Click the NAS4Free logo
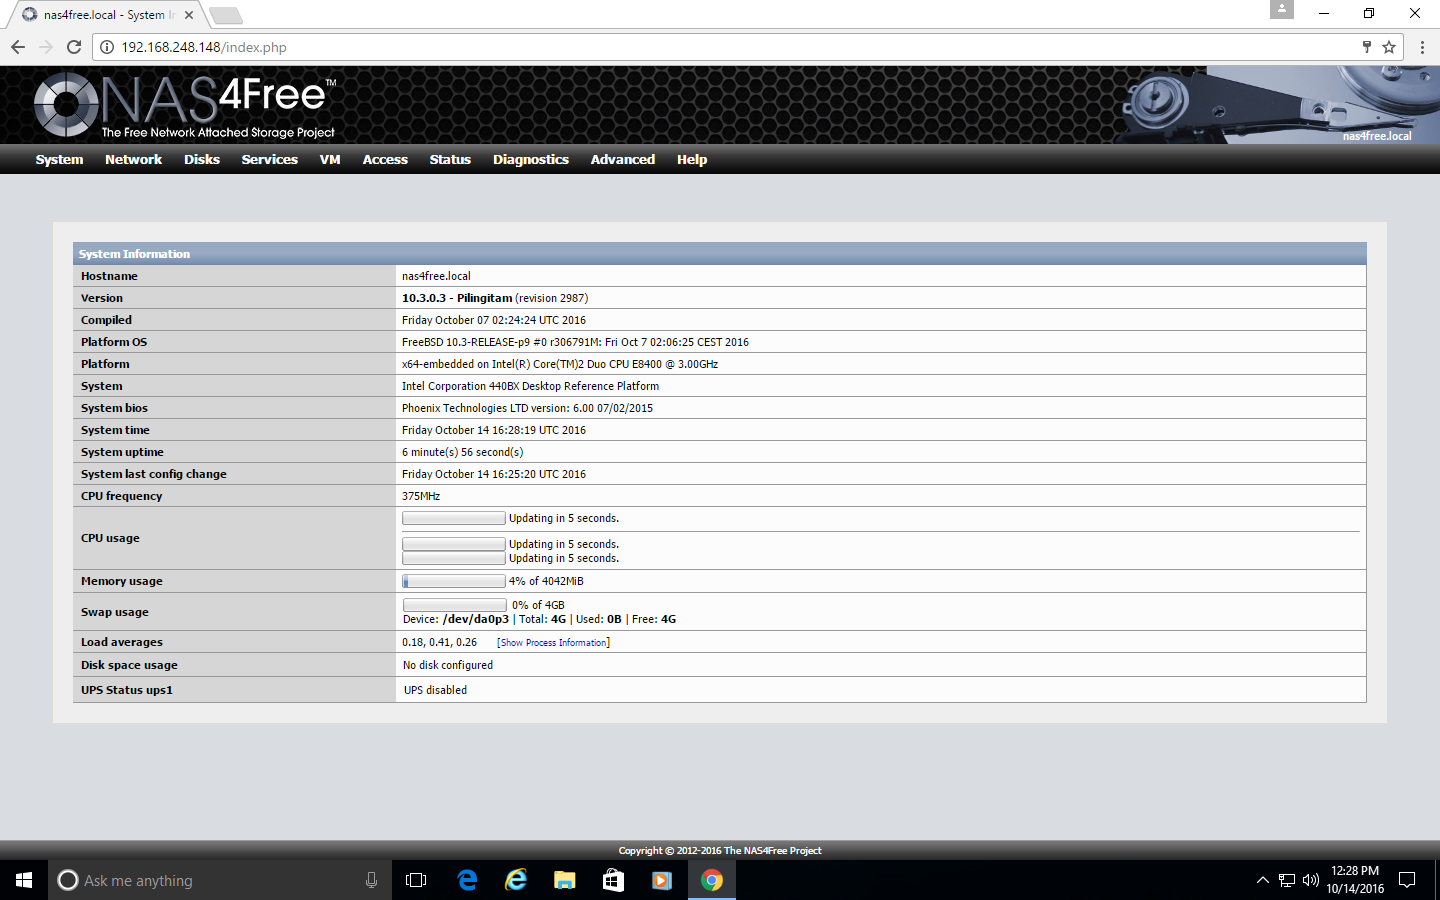1440x900 pixels. tap(185, 105)
